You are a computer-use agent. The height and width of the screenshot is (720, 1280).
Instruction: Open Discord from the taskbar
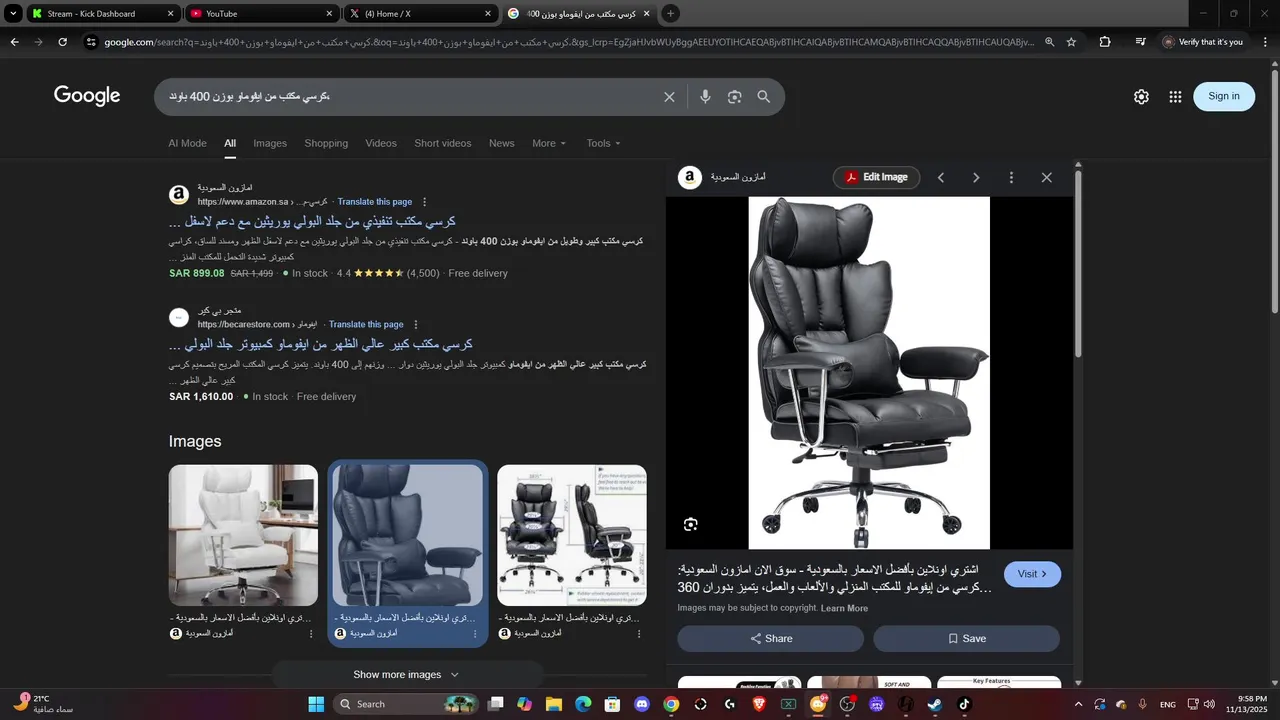(x=642, y=704)
